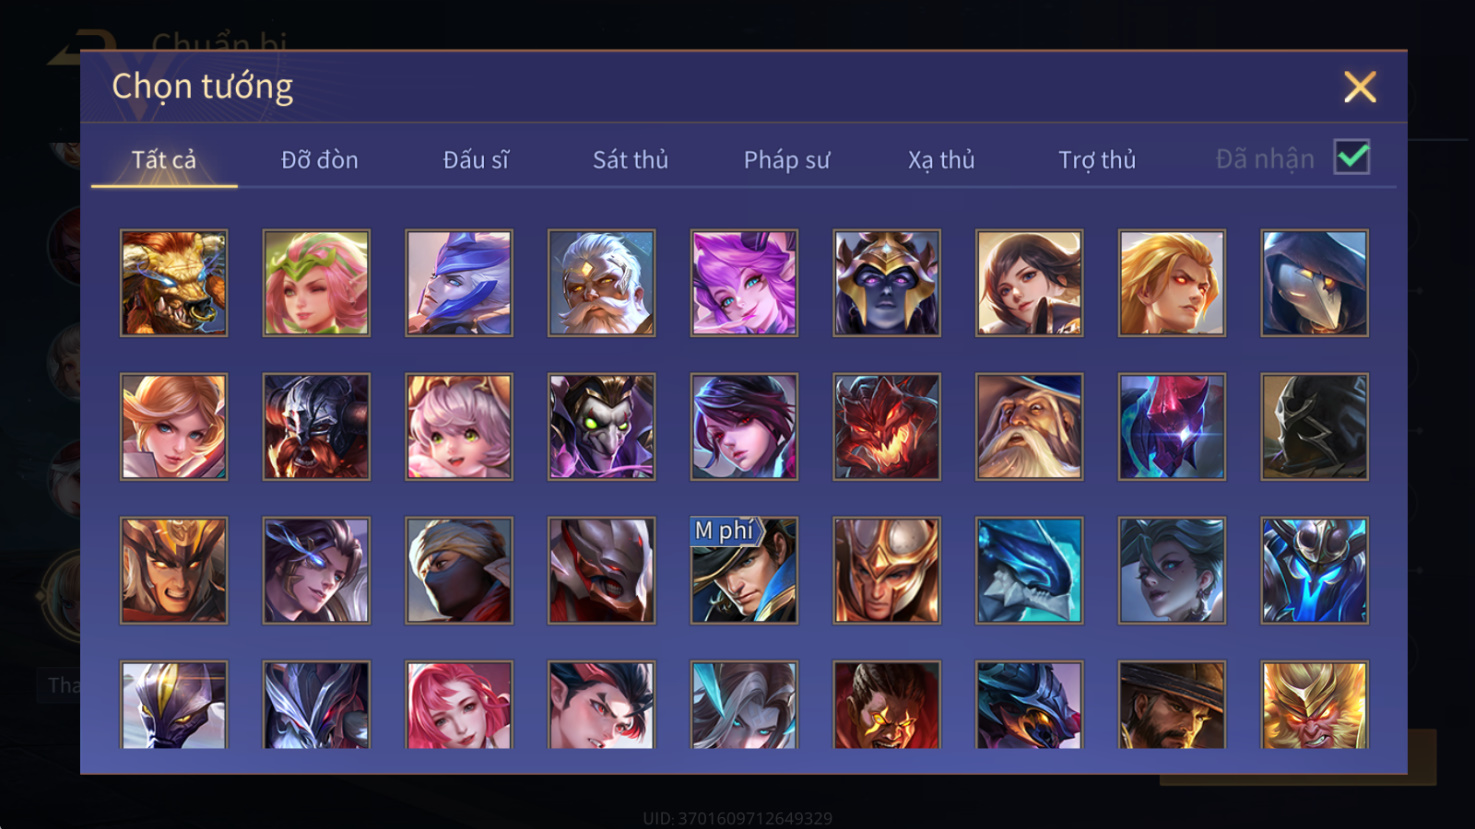Select the red lava demon hero portrait
1475x829 pixels.
click(x=887, y=427)
